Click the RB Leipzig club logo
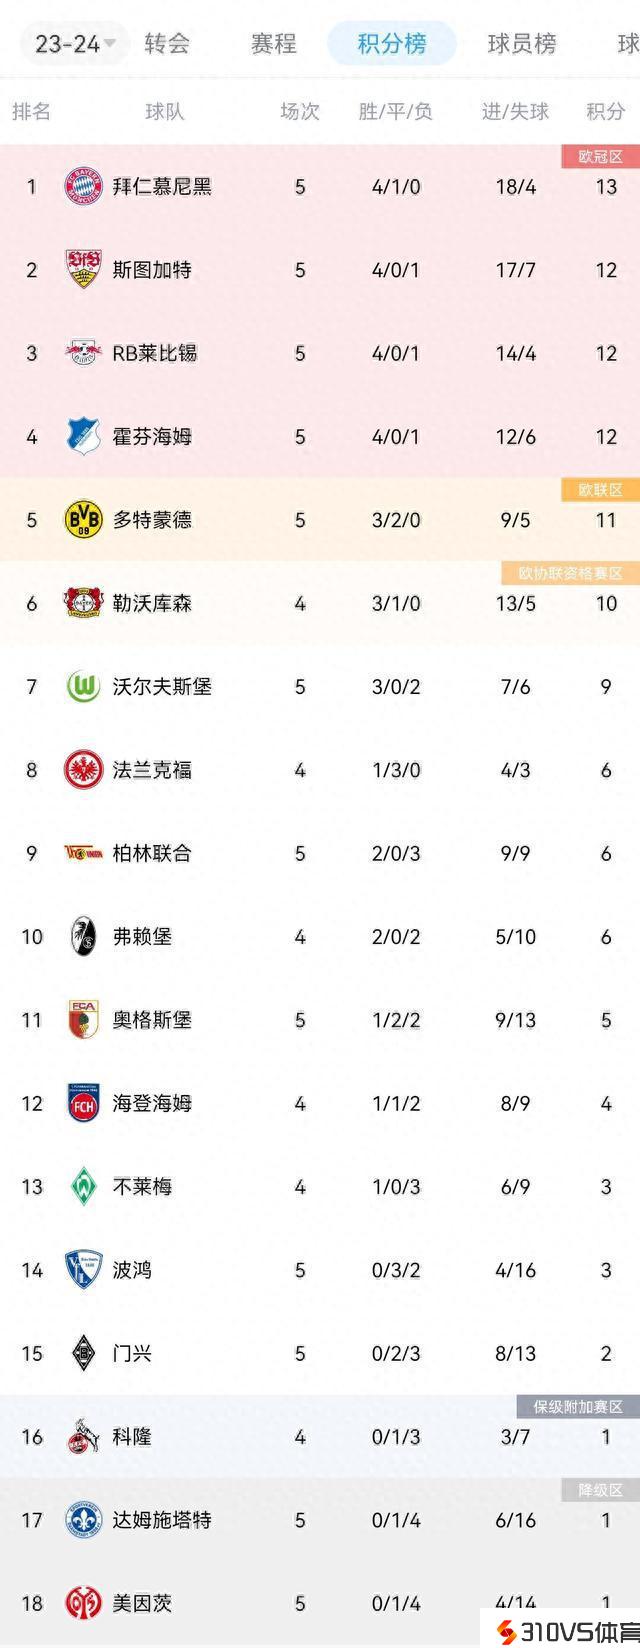 (83, 353)
